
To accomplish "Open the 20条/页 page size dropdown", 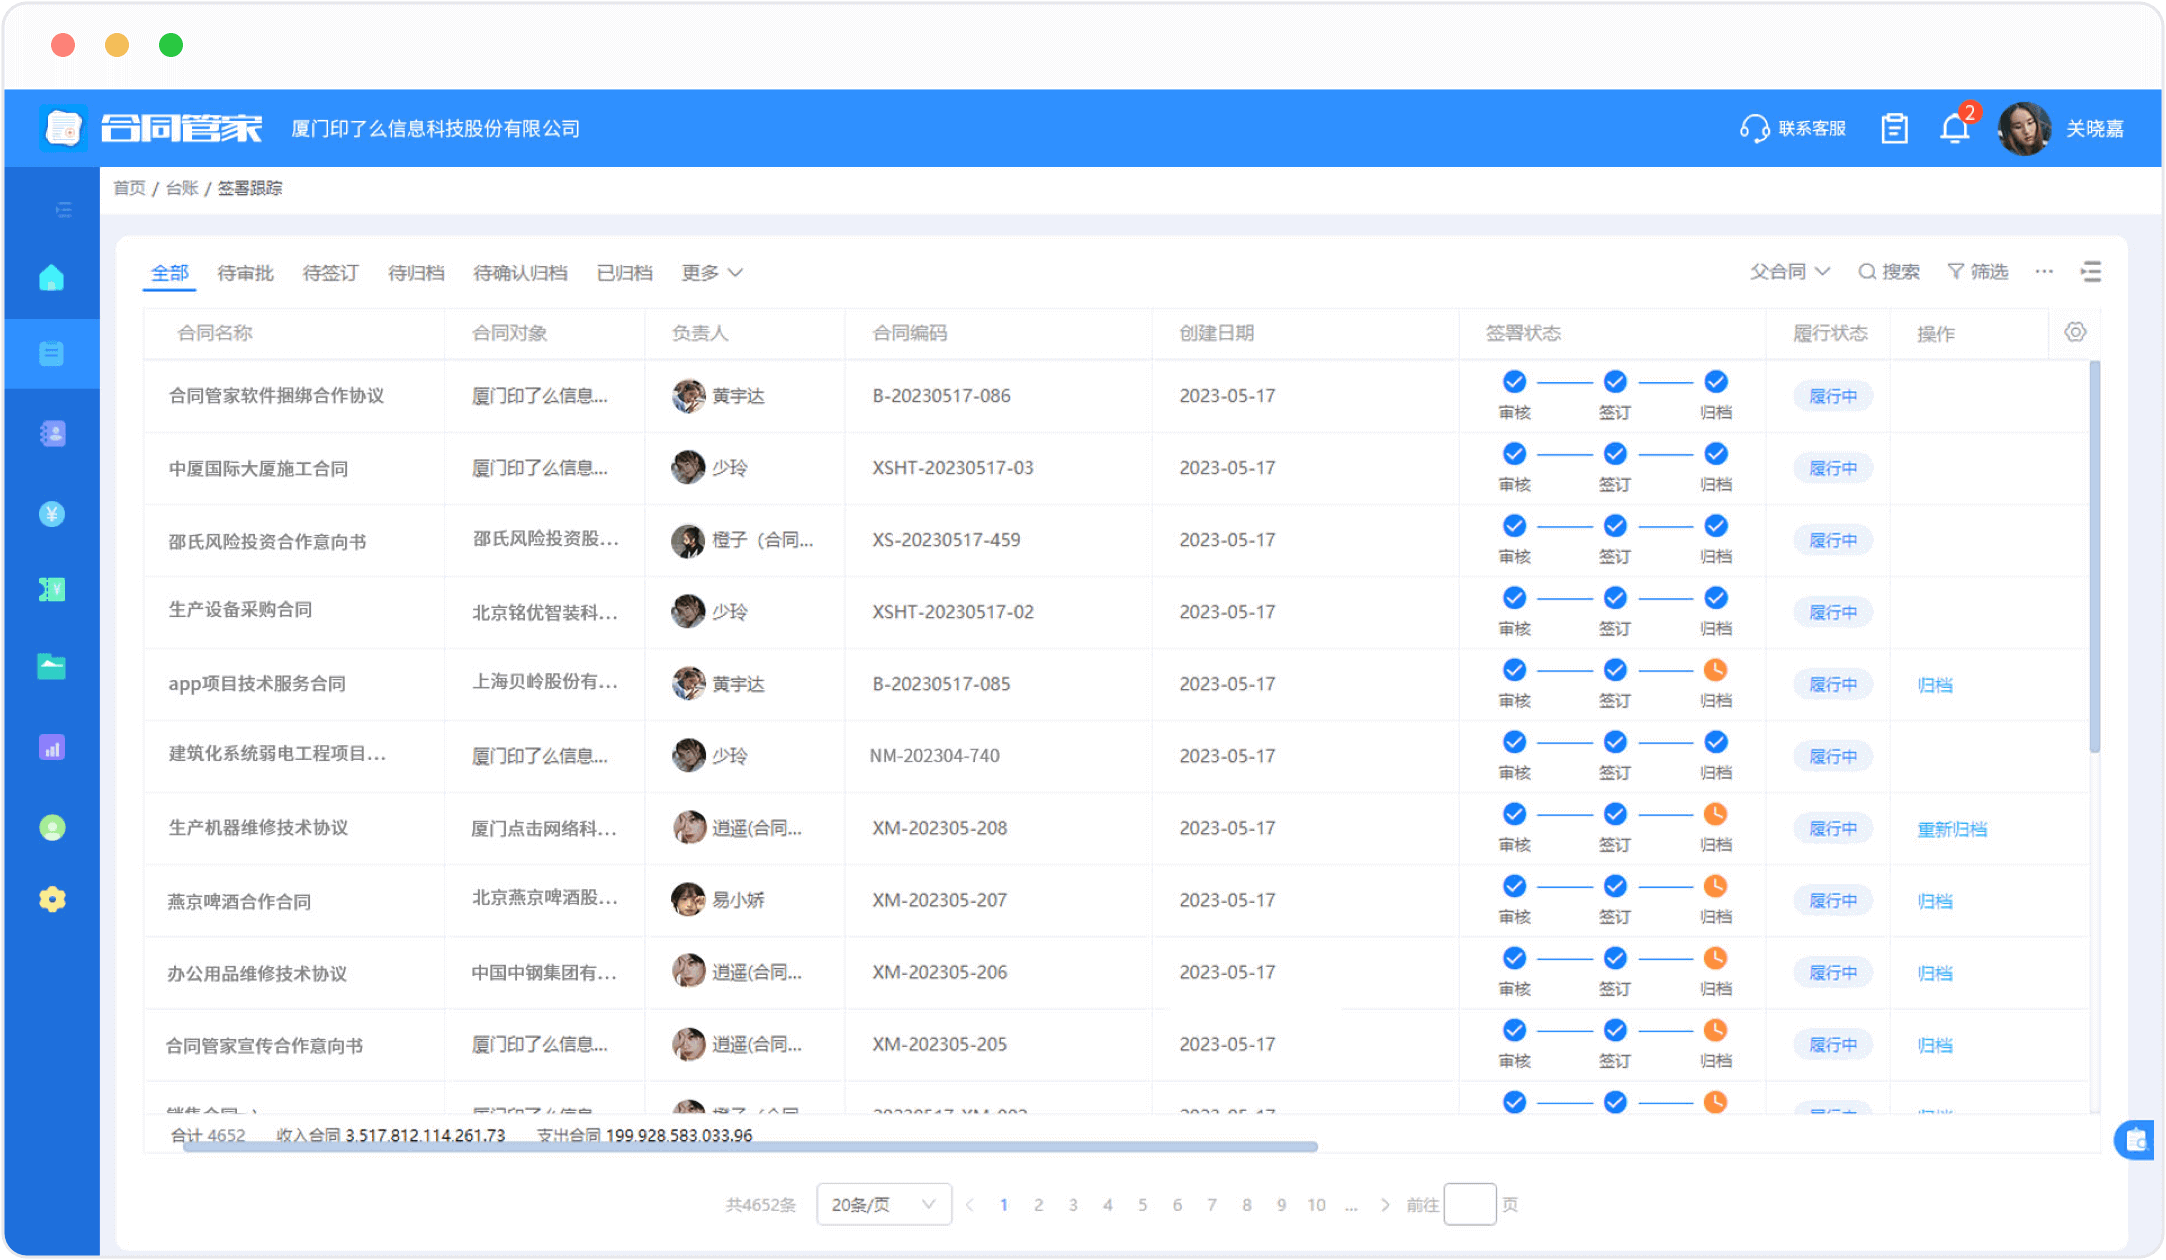I will [x=883, y=1205].
